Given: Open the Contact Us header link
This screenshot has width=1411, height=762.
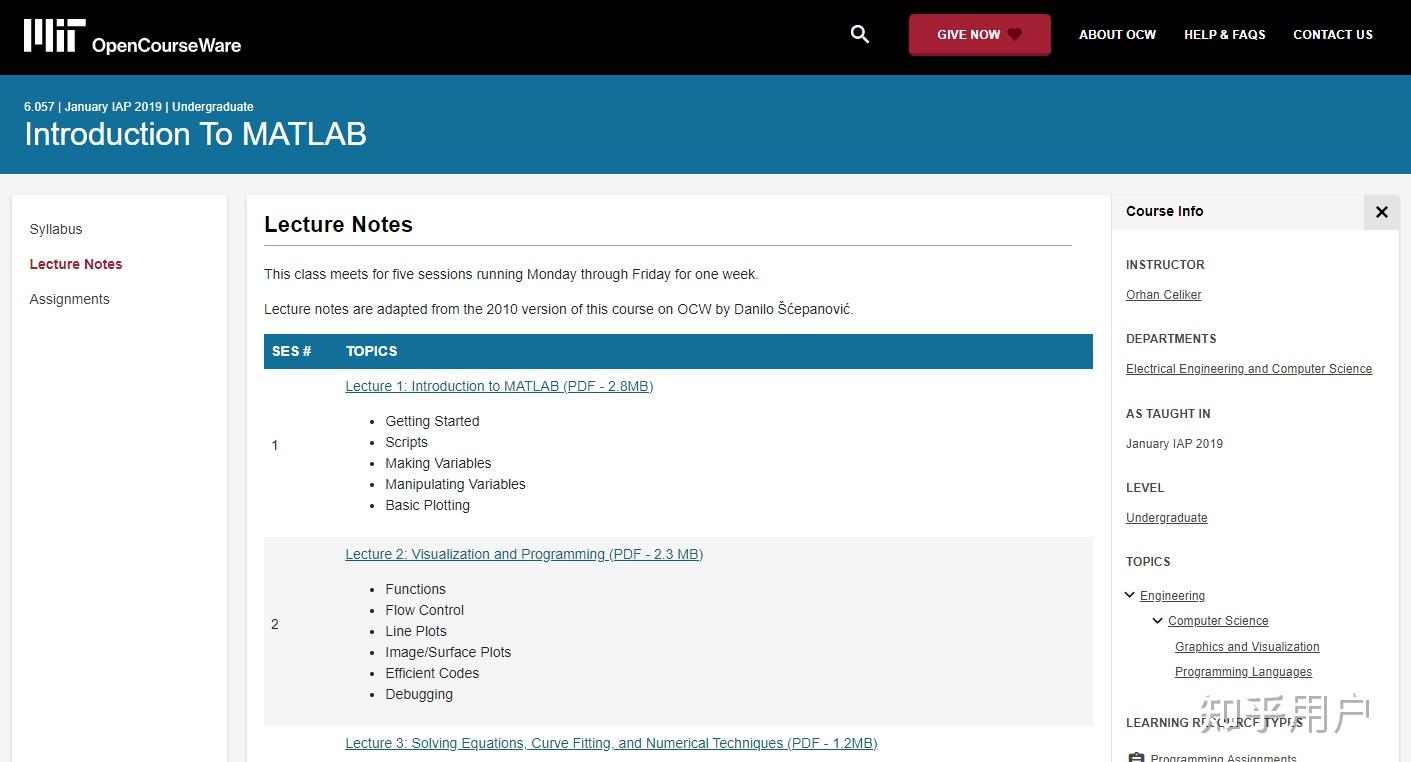Looking at the screenshot, I should [x=1333, y=34].
